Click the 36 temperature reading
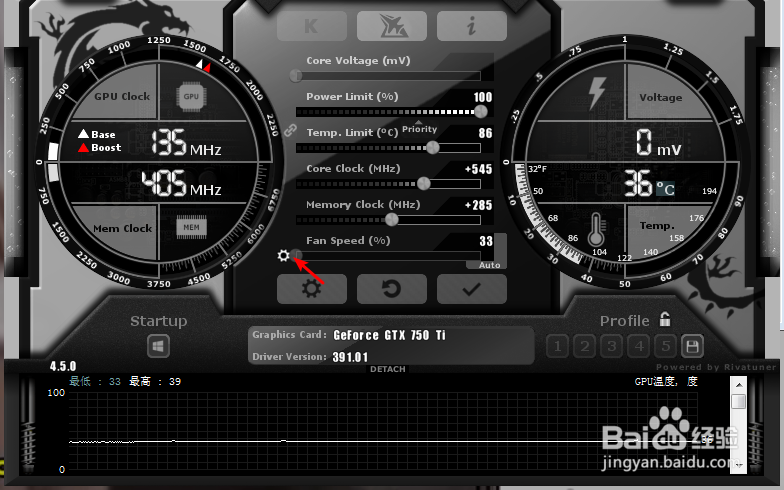This screenshot has height=490, width=784. coord(638,183)
